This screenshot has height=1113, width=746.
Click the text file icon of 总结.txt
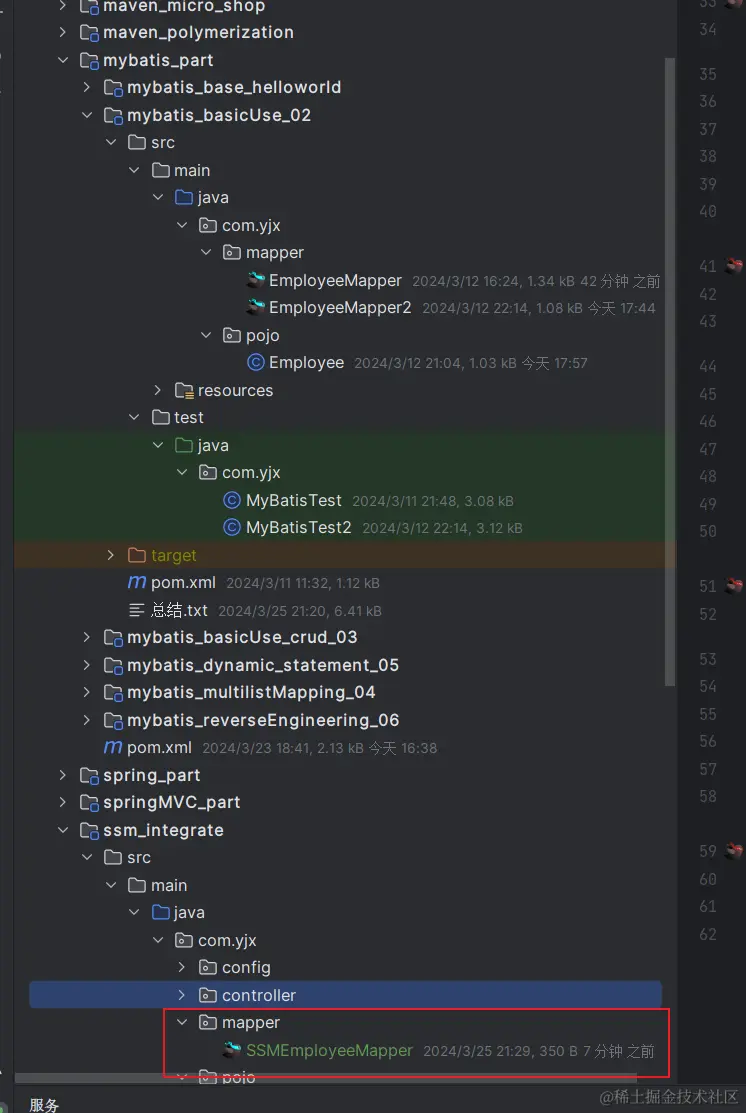coord(136,610)
